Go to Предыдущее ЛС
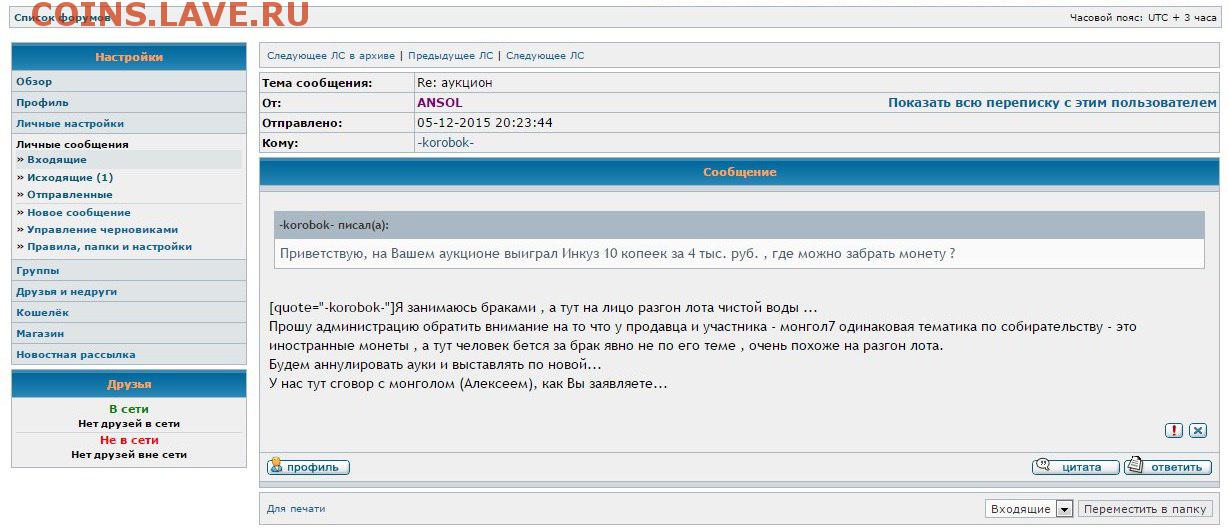The width and height of the screenshot is (1228, 532). (451, 56)
